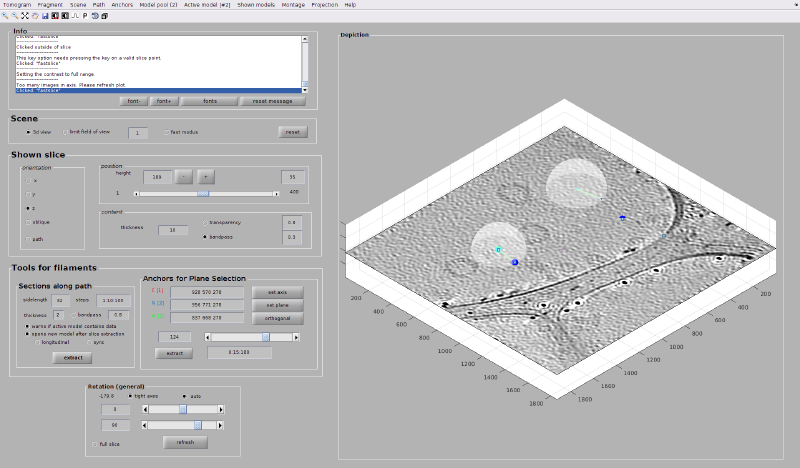This screenshot has height=468, width=800.
Task: Click the pulse-shaped profile icon
Action: [x=74, y=16]
